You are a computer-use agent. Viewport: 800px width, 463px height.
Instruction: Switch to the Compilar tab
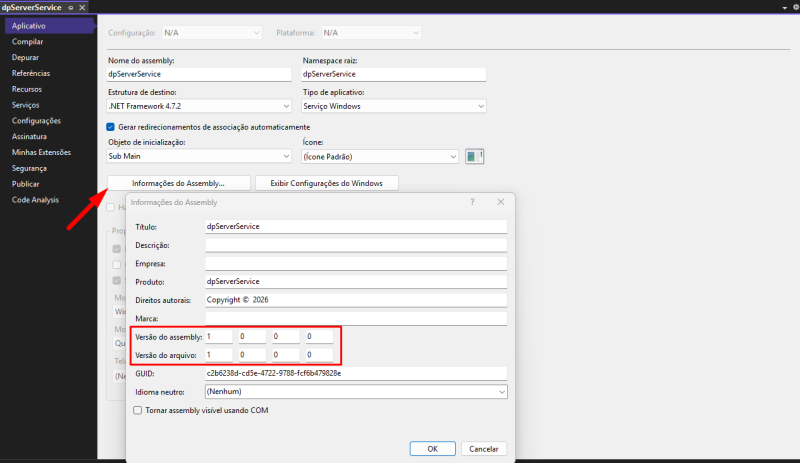[x=28, y=42]
